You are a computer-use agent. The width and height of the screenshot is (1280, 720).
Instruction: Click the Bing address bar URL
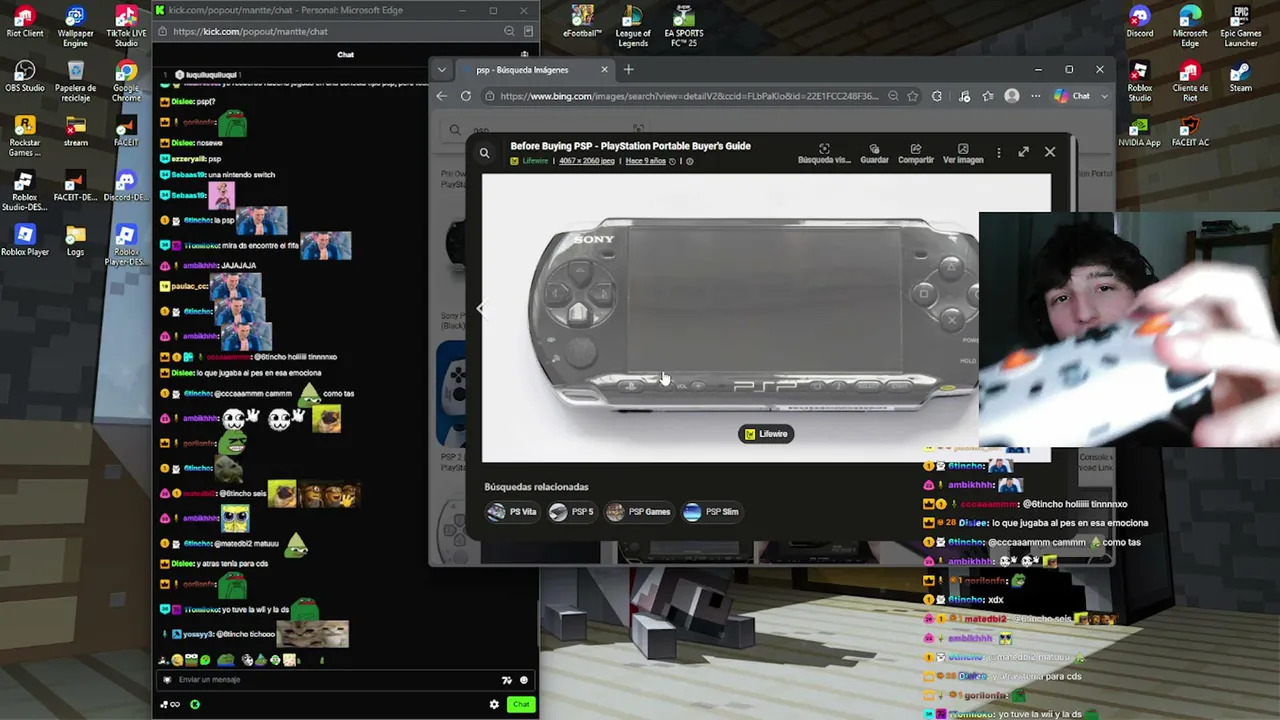tap(689, 96)
